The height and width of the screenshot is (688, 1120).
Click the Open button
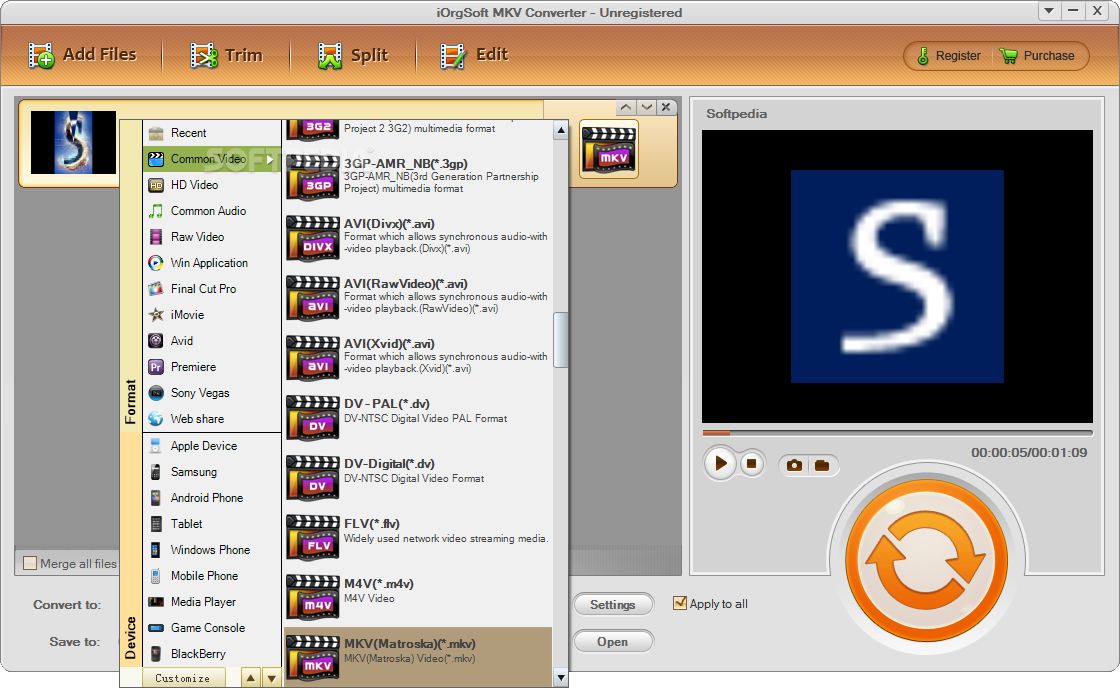point(613,642)
